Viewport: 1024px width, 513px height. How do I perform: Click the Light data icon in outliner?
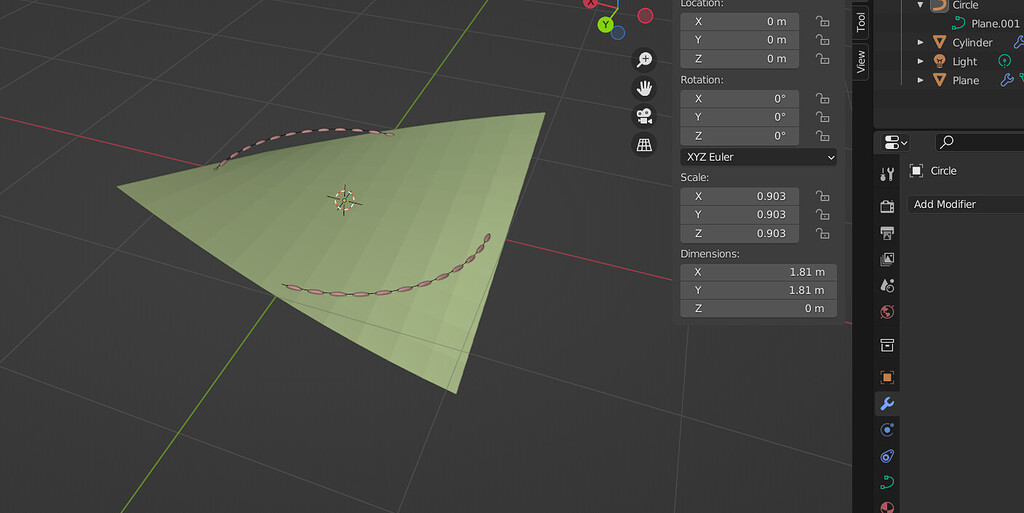coord(1004,61)
